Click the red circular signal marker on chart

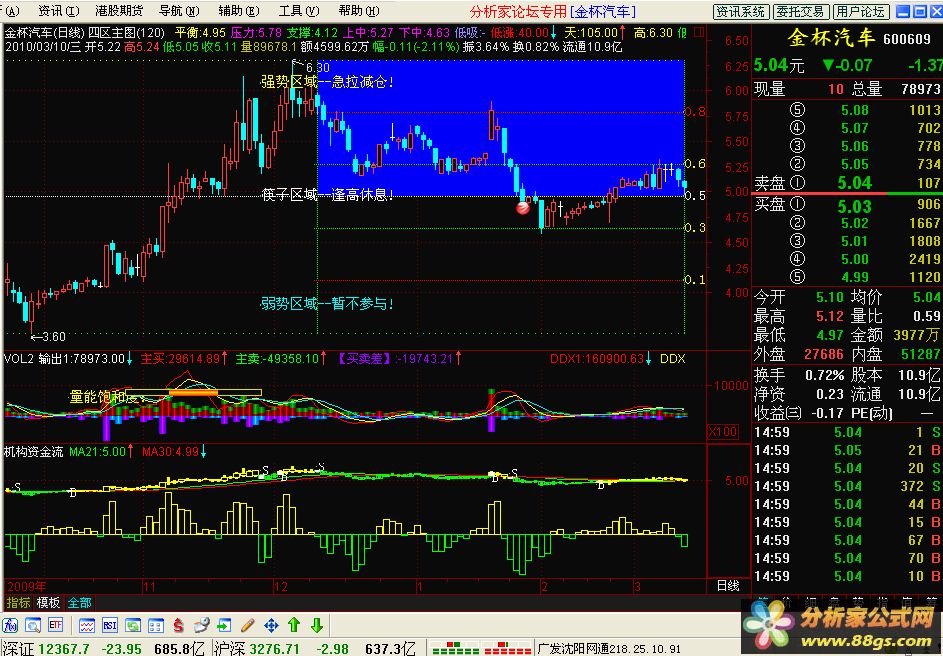click(x=523, y=208)
